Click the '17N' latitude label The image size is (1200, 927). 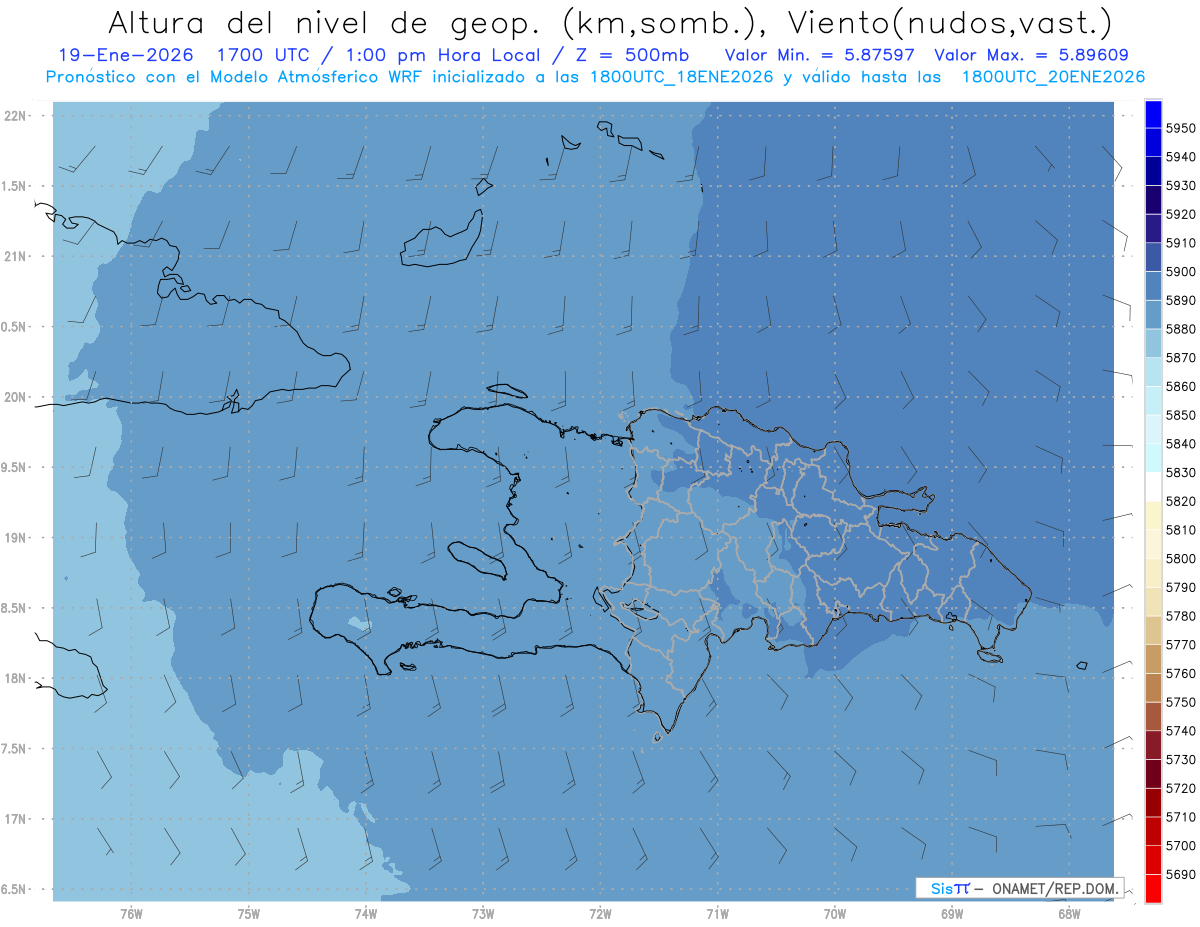17,820
